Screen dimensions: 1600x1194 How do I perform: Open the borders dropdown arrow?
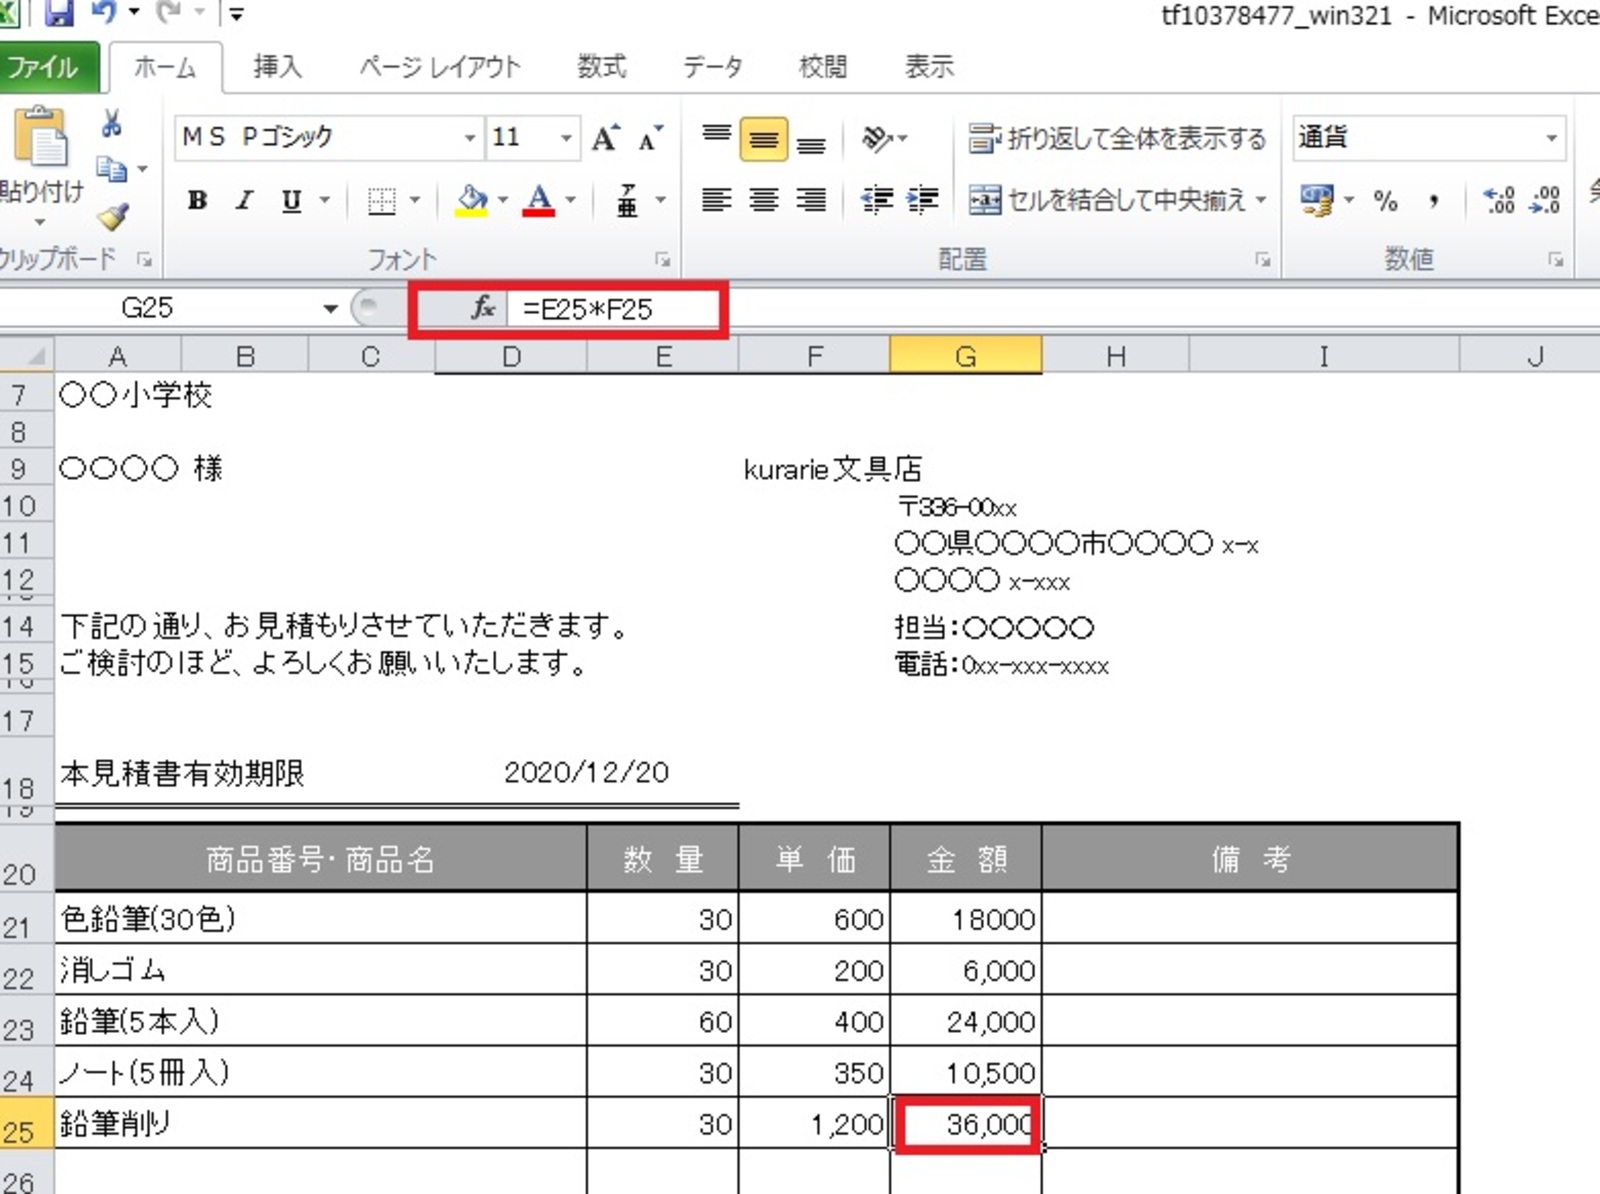(414, 200)
